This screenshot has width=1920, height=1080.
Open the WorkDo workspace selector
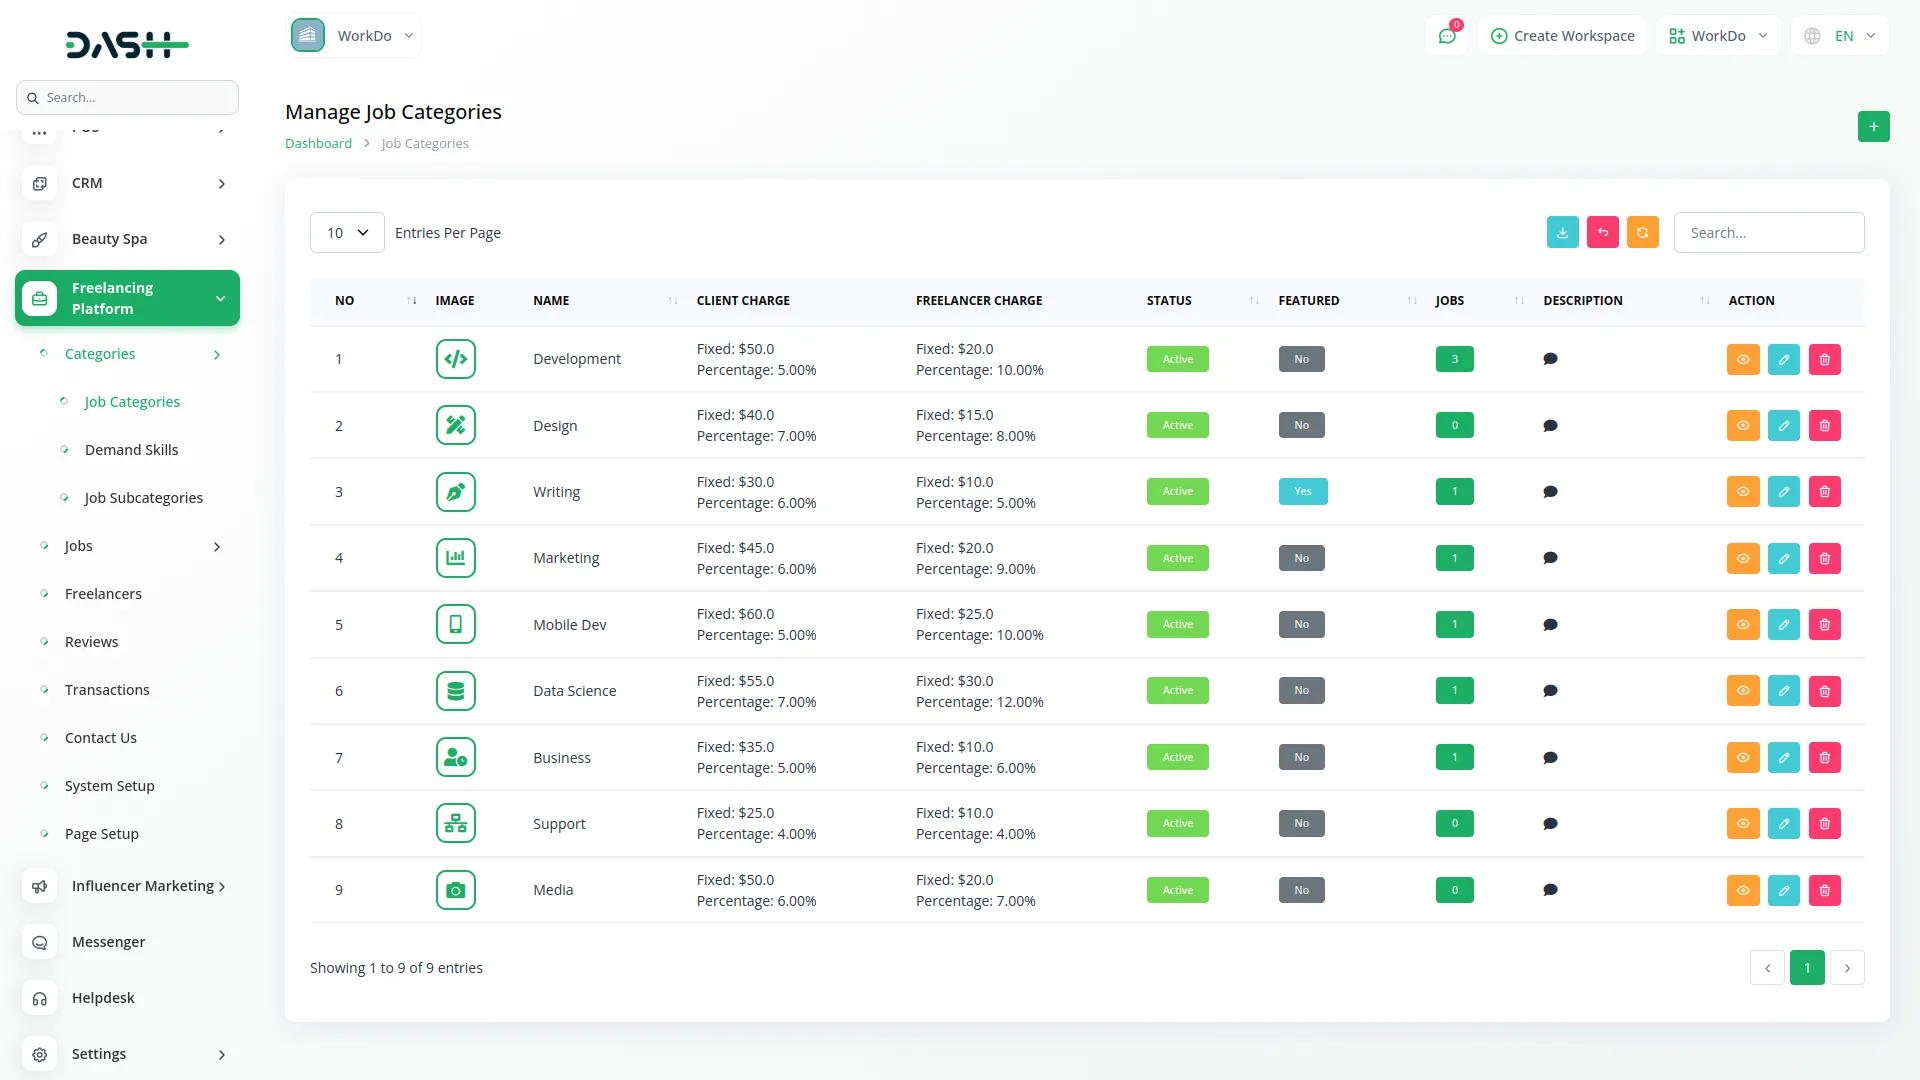(355, 35)
